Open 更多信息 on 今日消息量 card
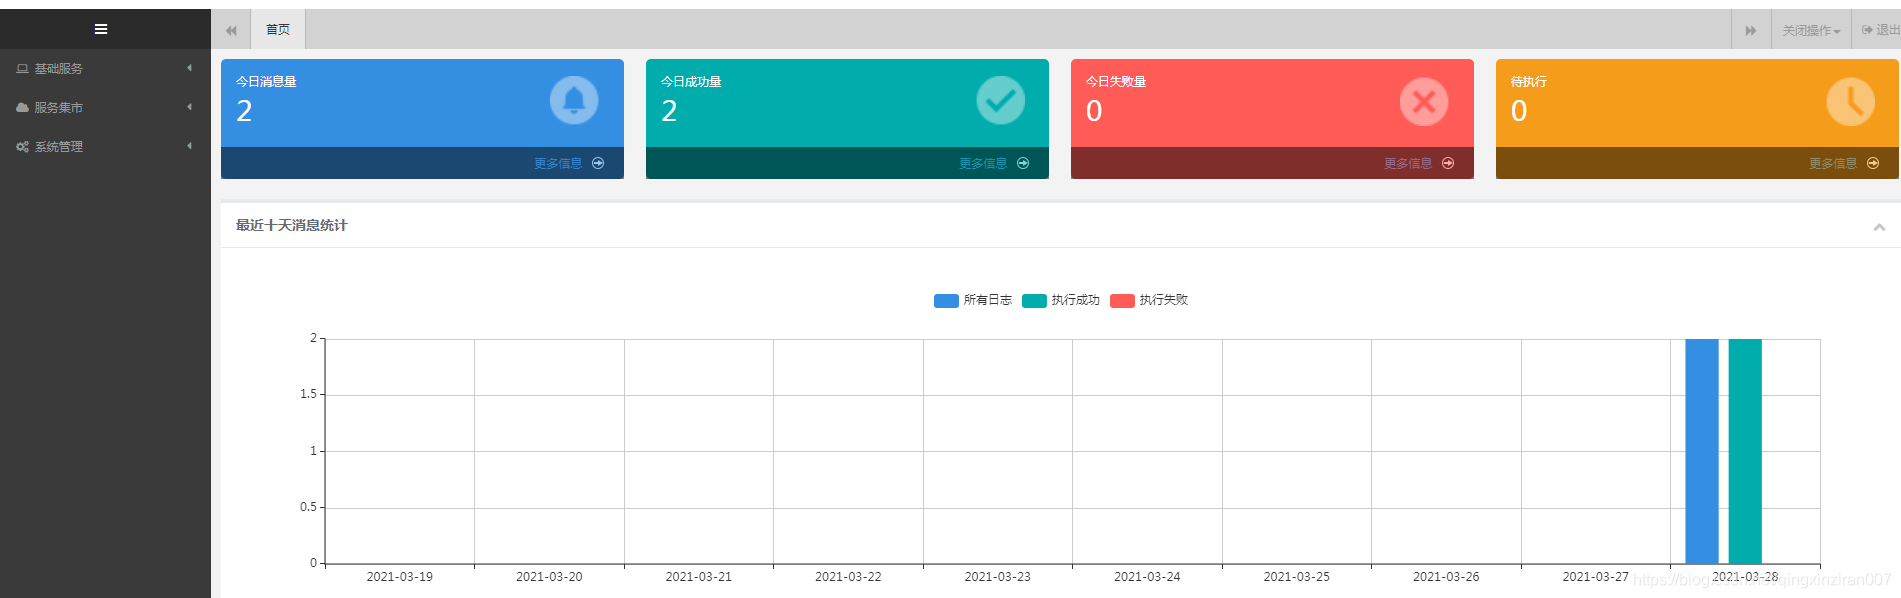 [x=558, y=164]
